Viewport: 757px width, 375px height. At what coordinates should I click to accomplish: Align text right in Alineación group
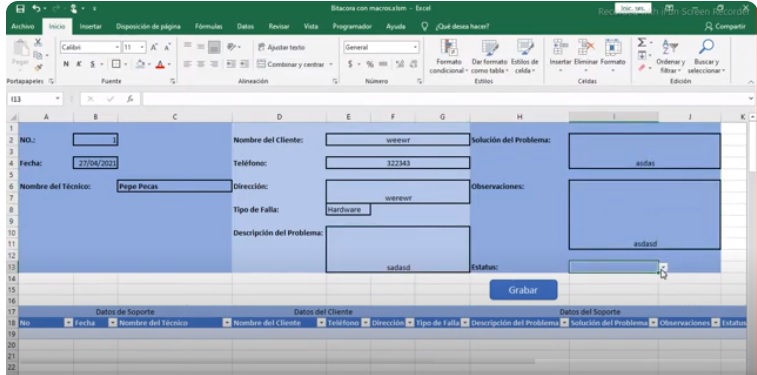pos(214,64)
